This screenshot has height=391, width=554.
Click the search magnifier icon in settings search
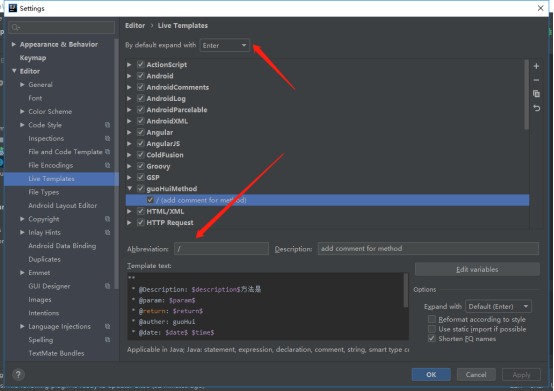coord(16,27)
